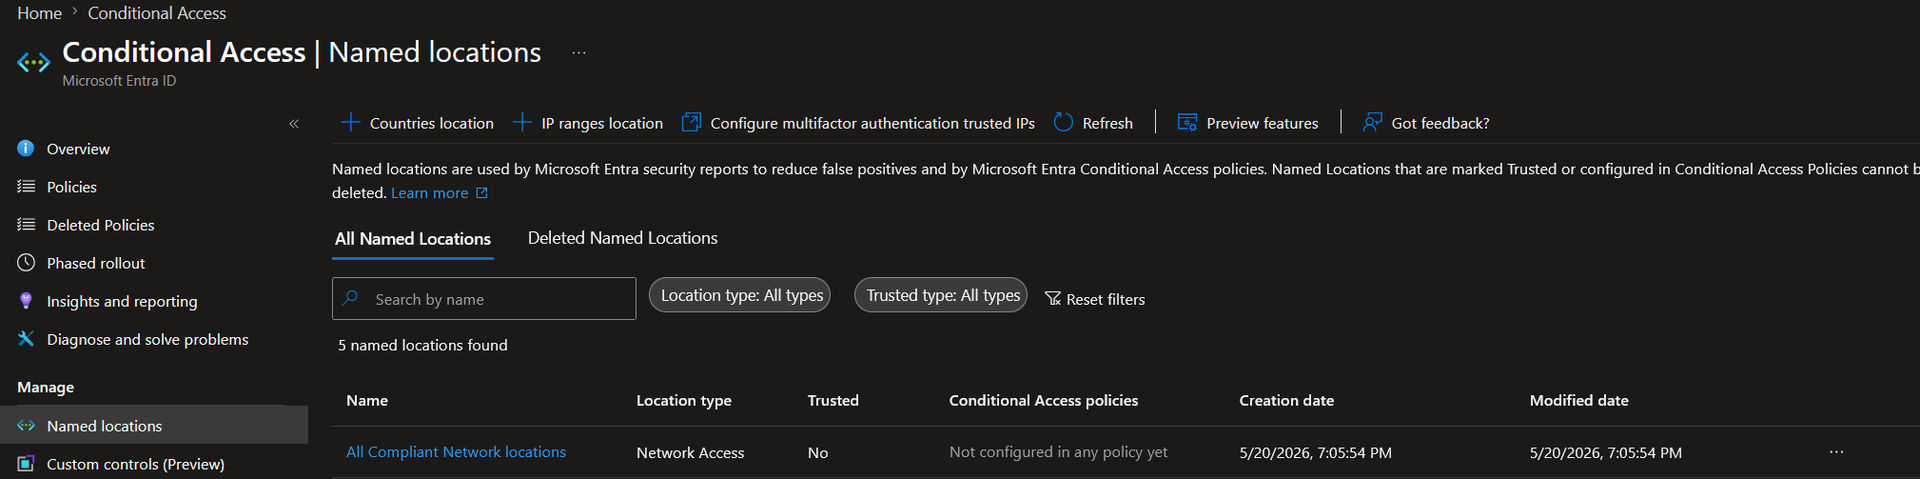Open row options for All Compliant Network locations
Viewport: 1920px width, 479px height.
pyautogui.click(x=1836, y=452)
